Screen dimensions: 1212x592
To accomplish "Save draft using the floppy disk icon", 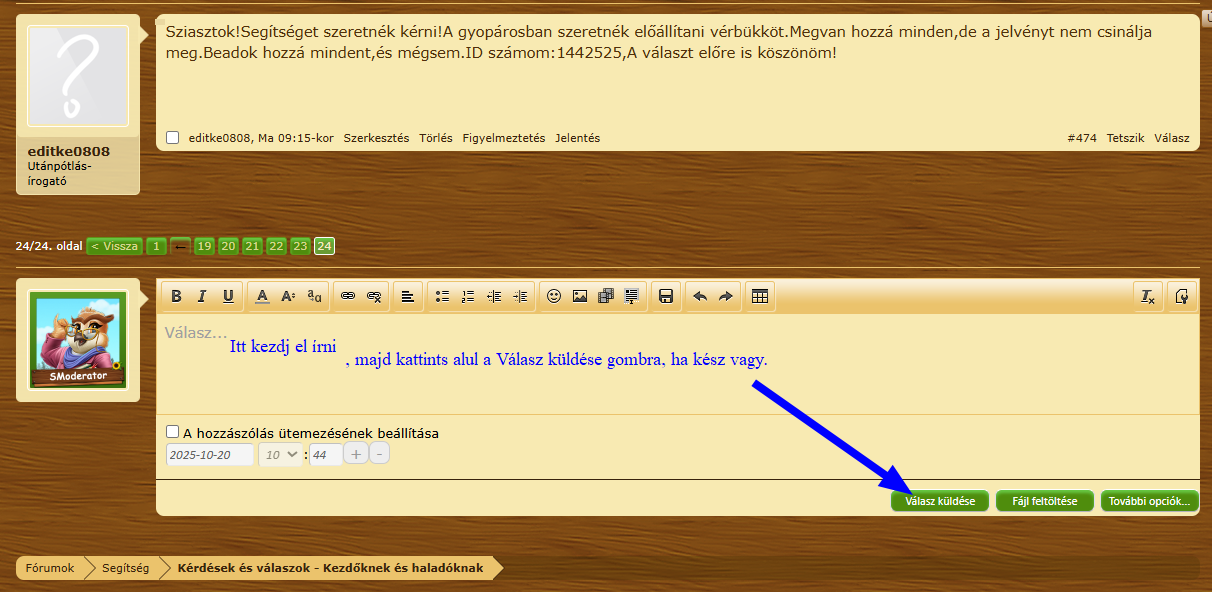I will pos(665,296).
